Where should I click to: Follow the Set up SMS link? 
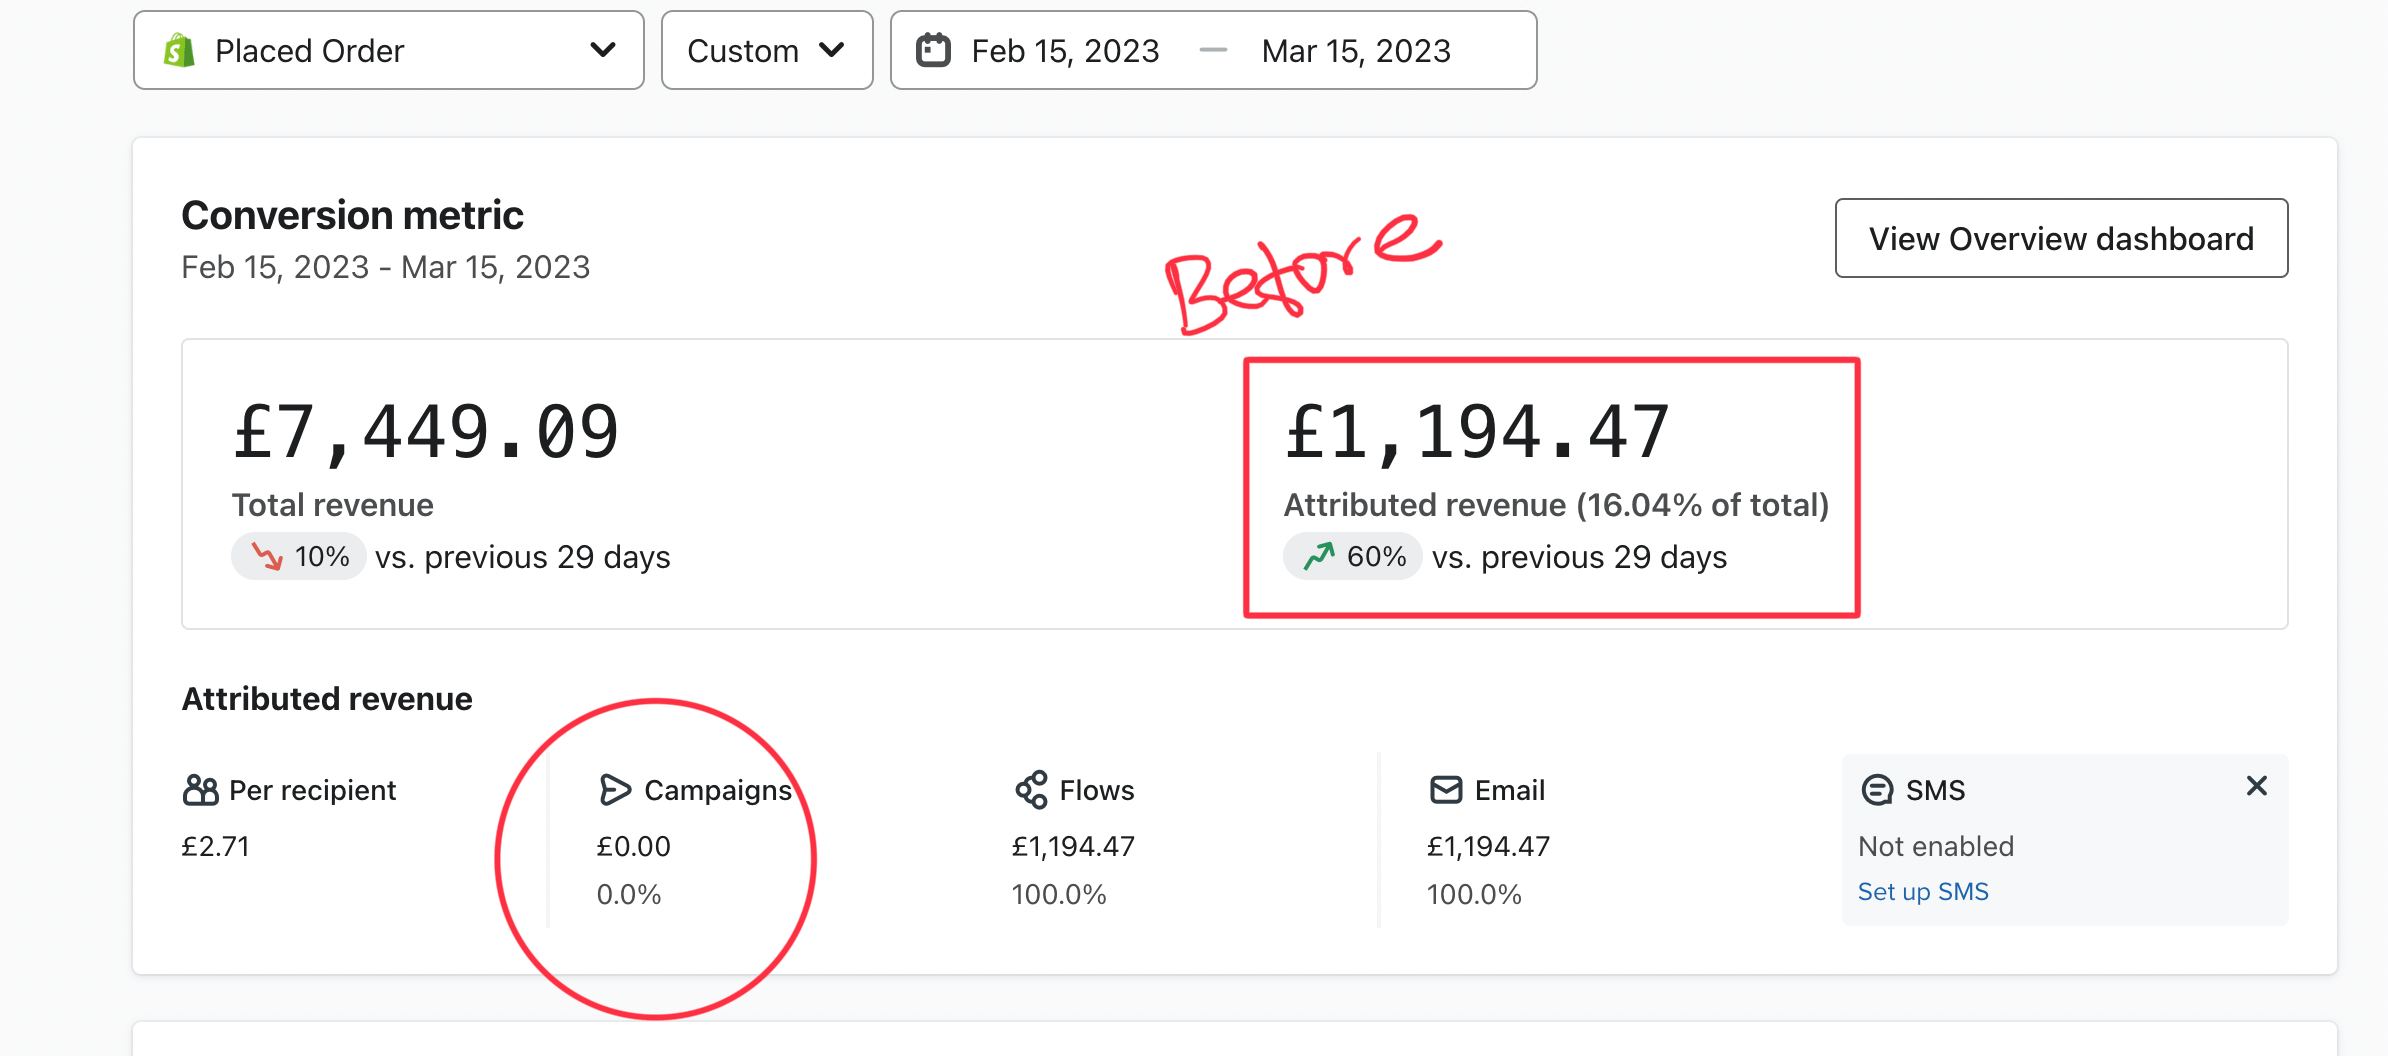1922,892
